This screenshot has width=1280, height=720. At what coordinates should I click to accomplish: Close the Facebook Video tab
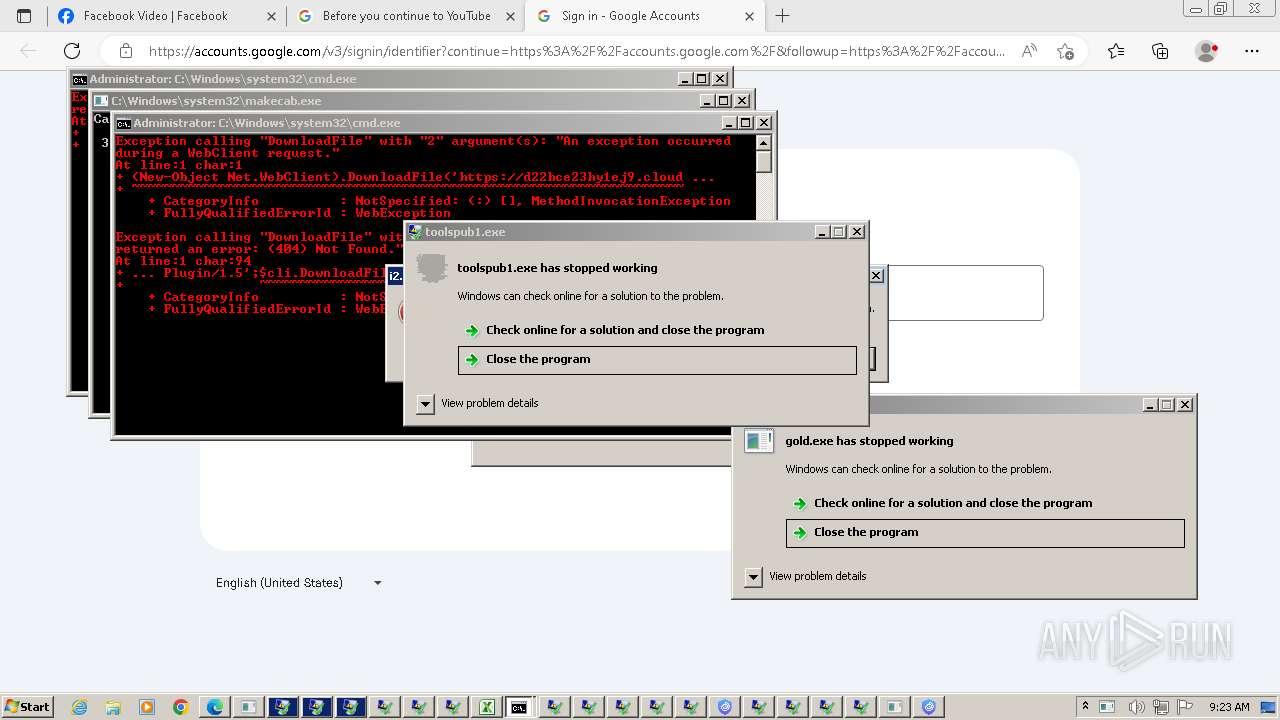point(271,16)
